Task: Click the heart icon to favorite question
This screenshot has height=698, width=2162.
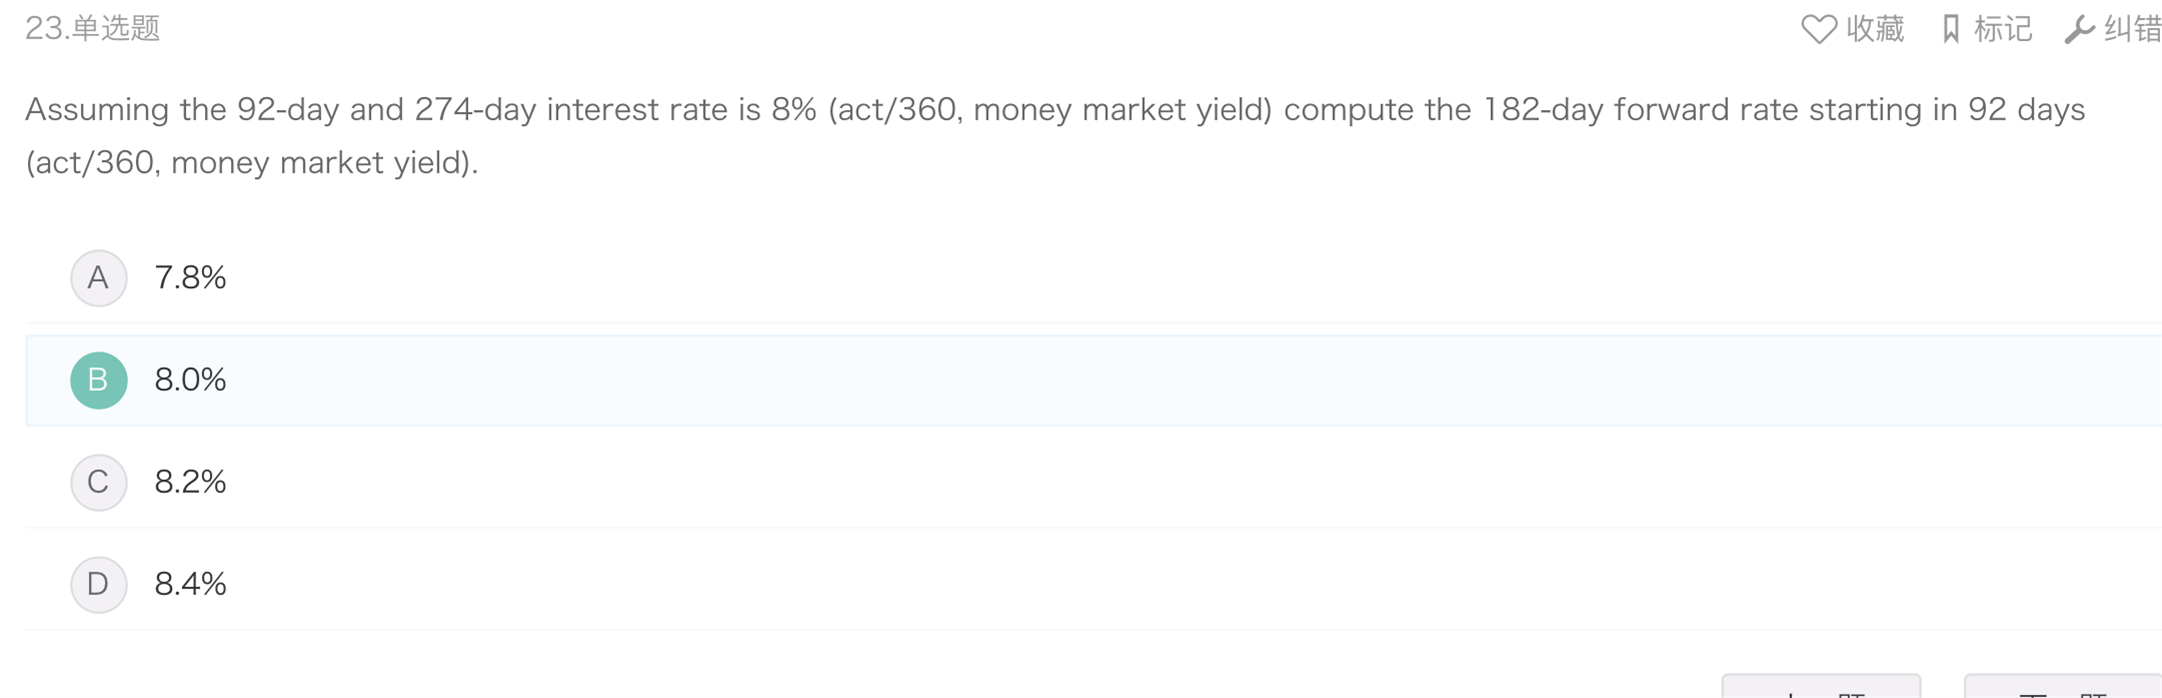Action: pyautogui.click(x=1818, y=29)
